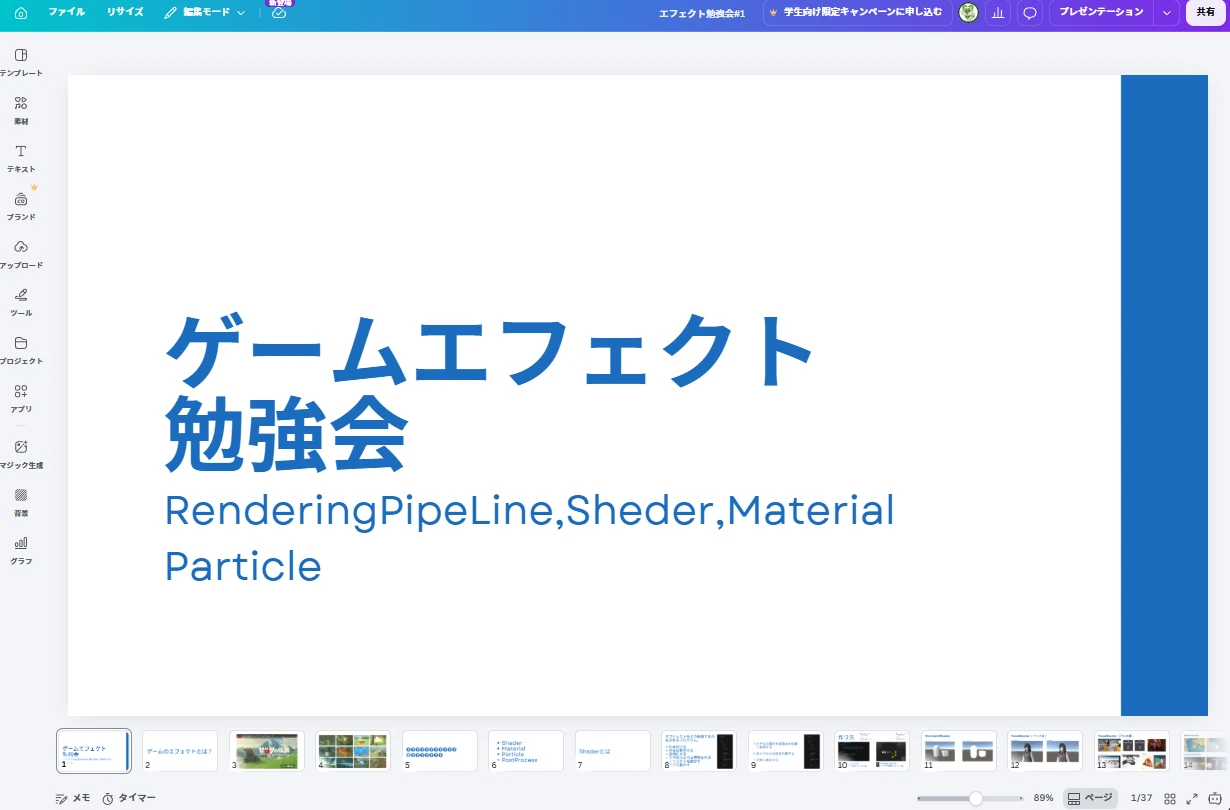Expand the 編集モード dropdown
This screenshot has height=810, width=1230.
point(205,12)
